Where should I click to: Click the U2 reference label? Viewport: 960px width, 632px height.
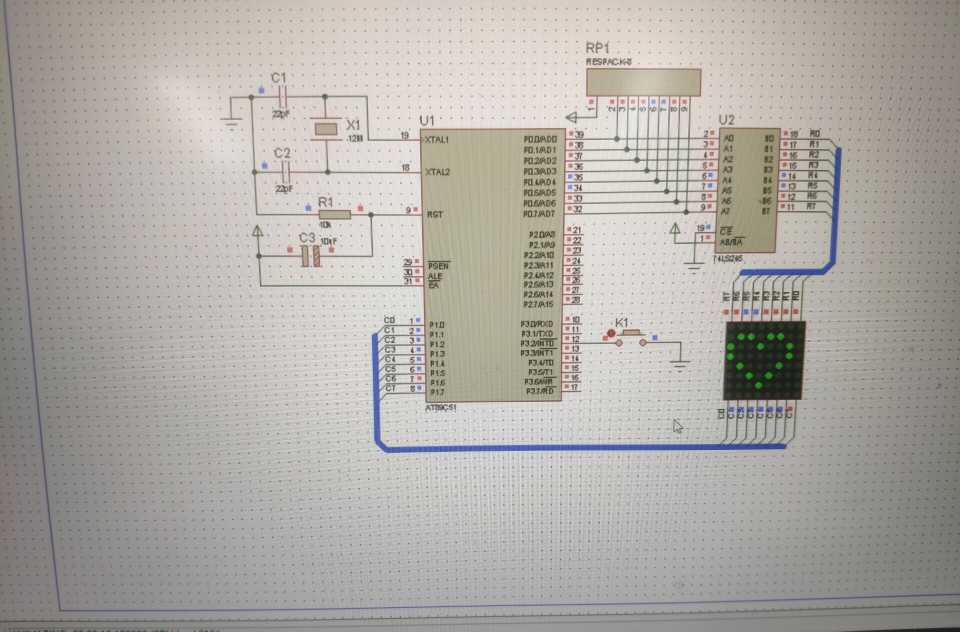(x=726, y=120)
